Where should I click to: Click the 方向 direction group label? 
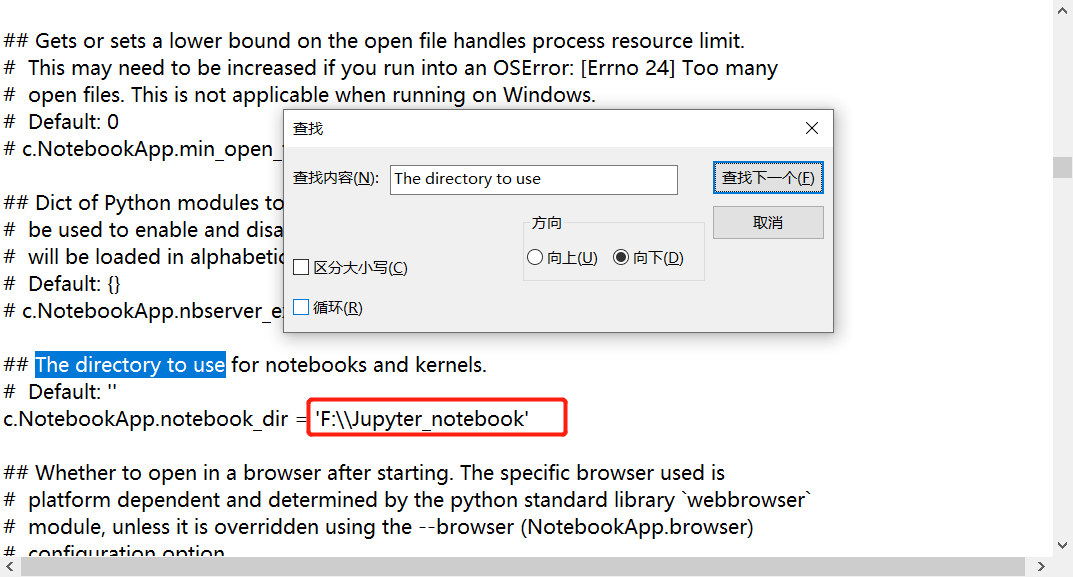(547, 223)
